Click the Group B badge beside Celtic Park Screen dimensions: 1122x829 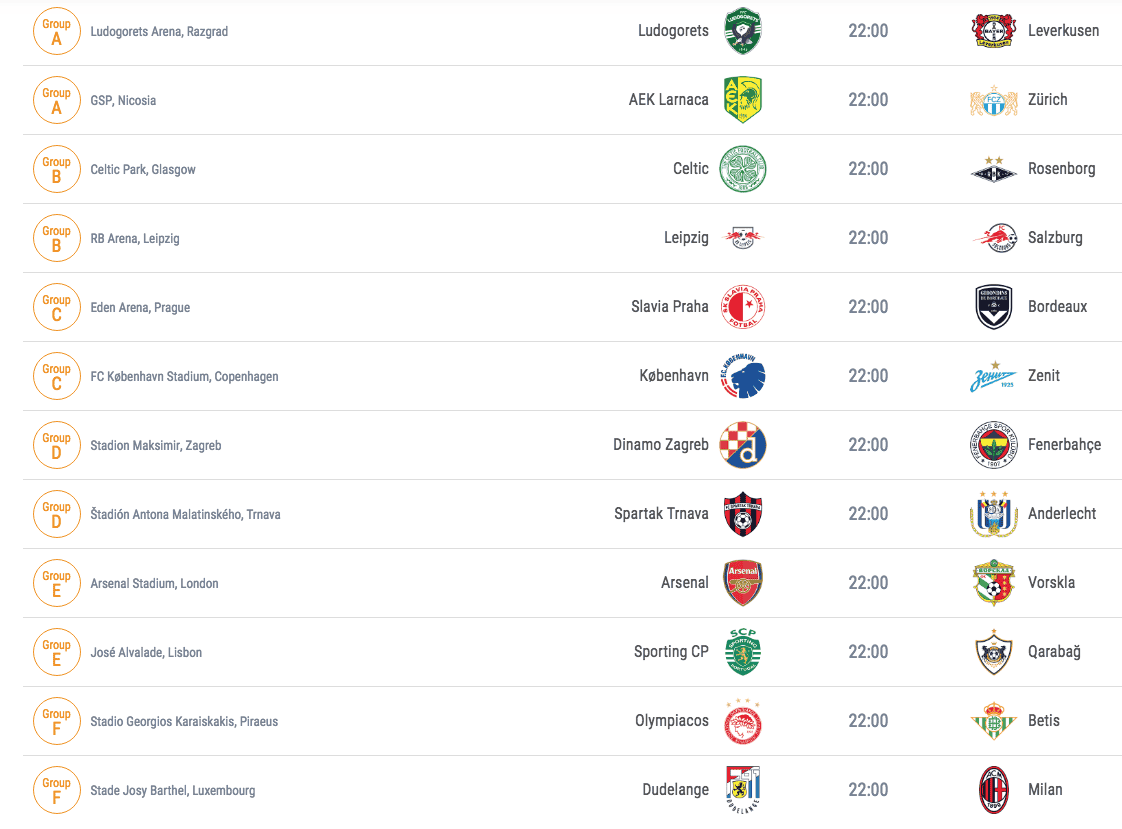(57, 169)
